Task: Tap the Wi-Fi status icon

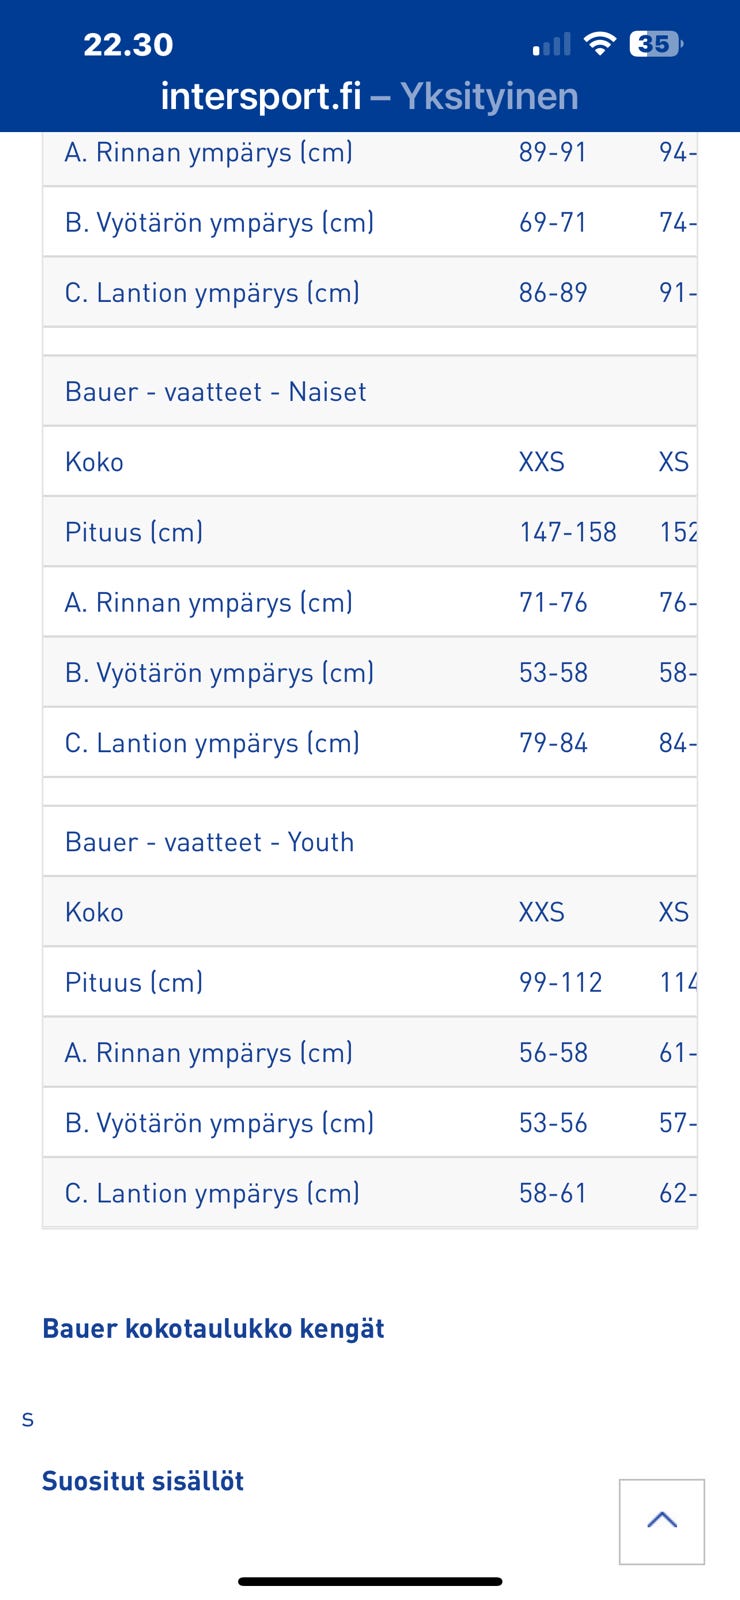Action: tap(601, 44)
